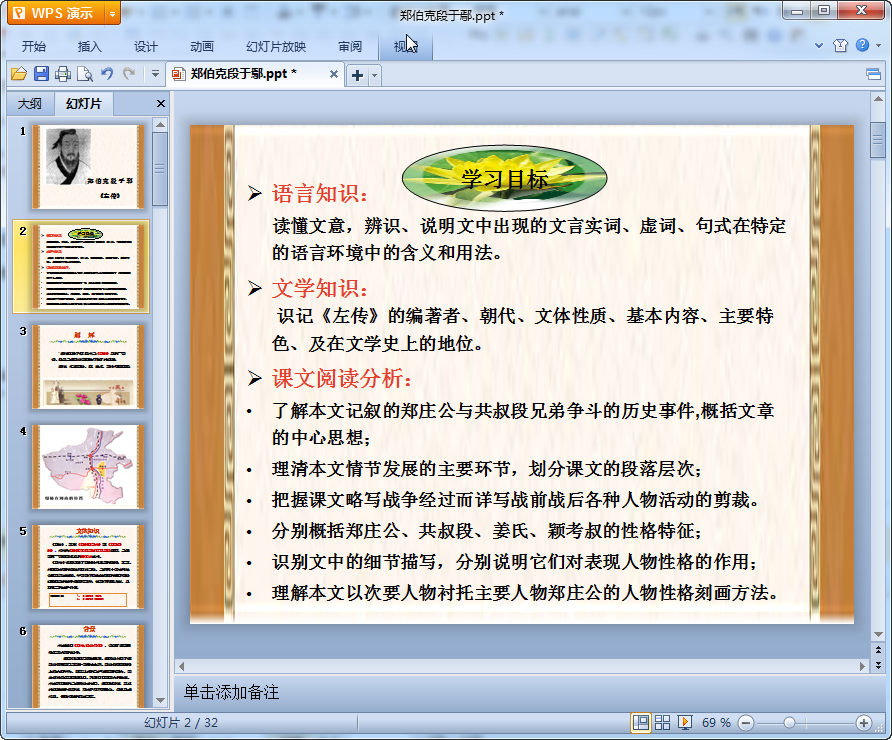Switch to the 大纲 pane tab
Image resolution: width=892 pixels, height=740 pixels.
pyautogui.click(x=30, y=104)
